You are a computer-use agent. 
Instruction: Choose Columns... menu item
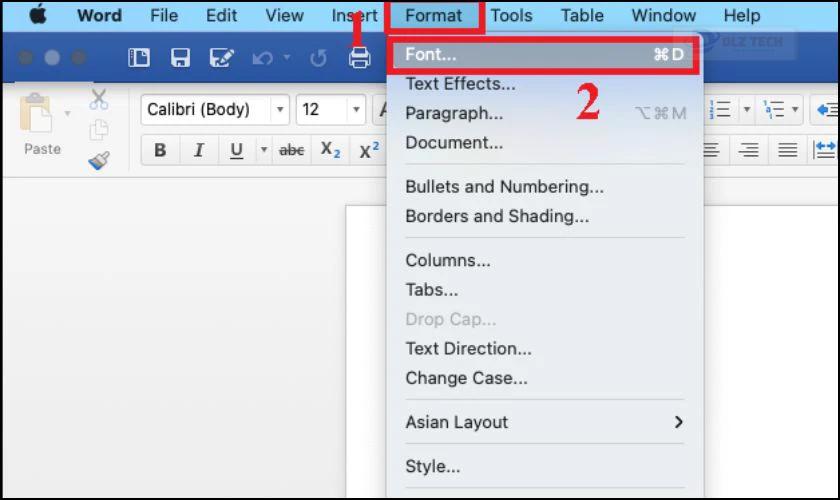544,260
